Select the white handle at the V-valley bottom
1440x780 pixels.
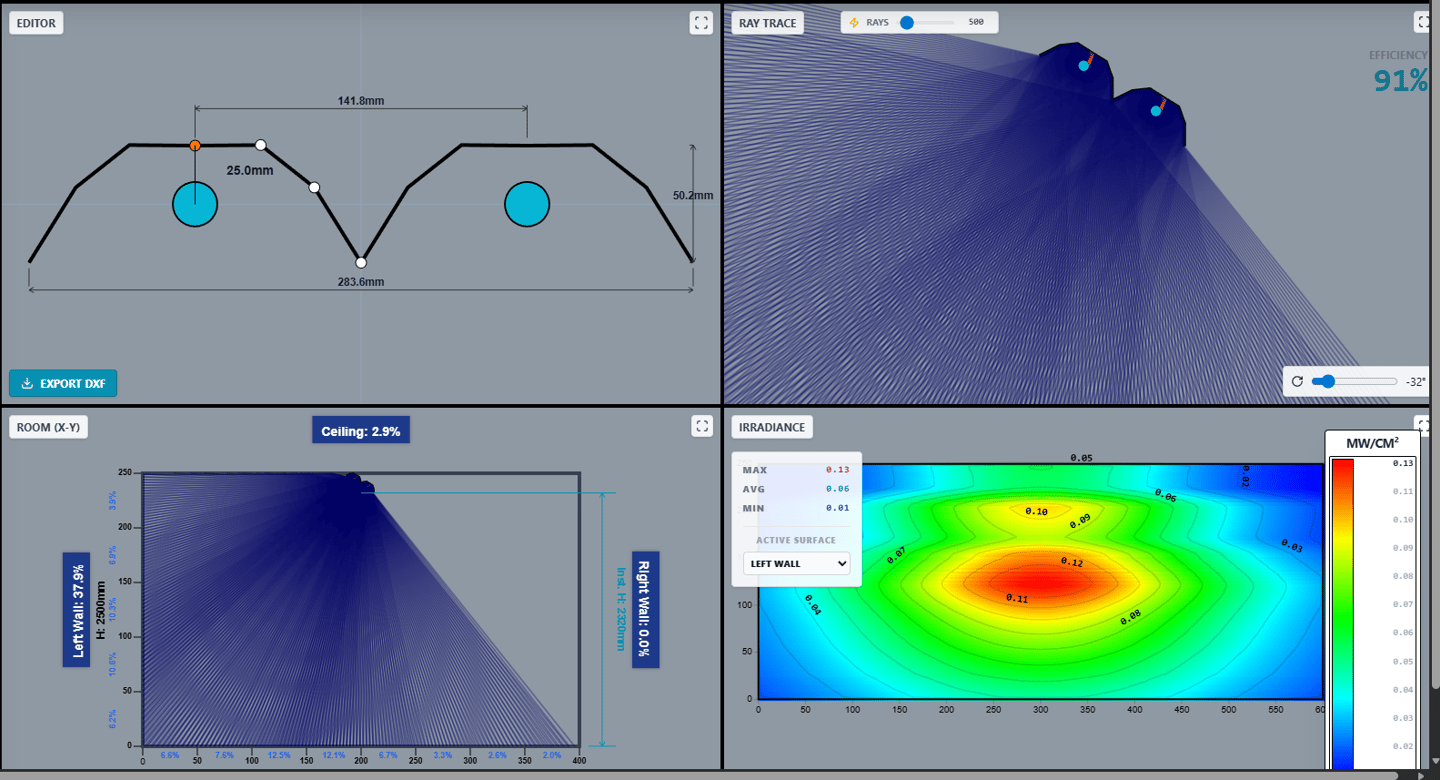point(361,263)
